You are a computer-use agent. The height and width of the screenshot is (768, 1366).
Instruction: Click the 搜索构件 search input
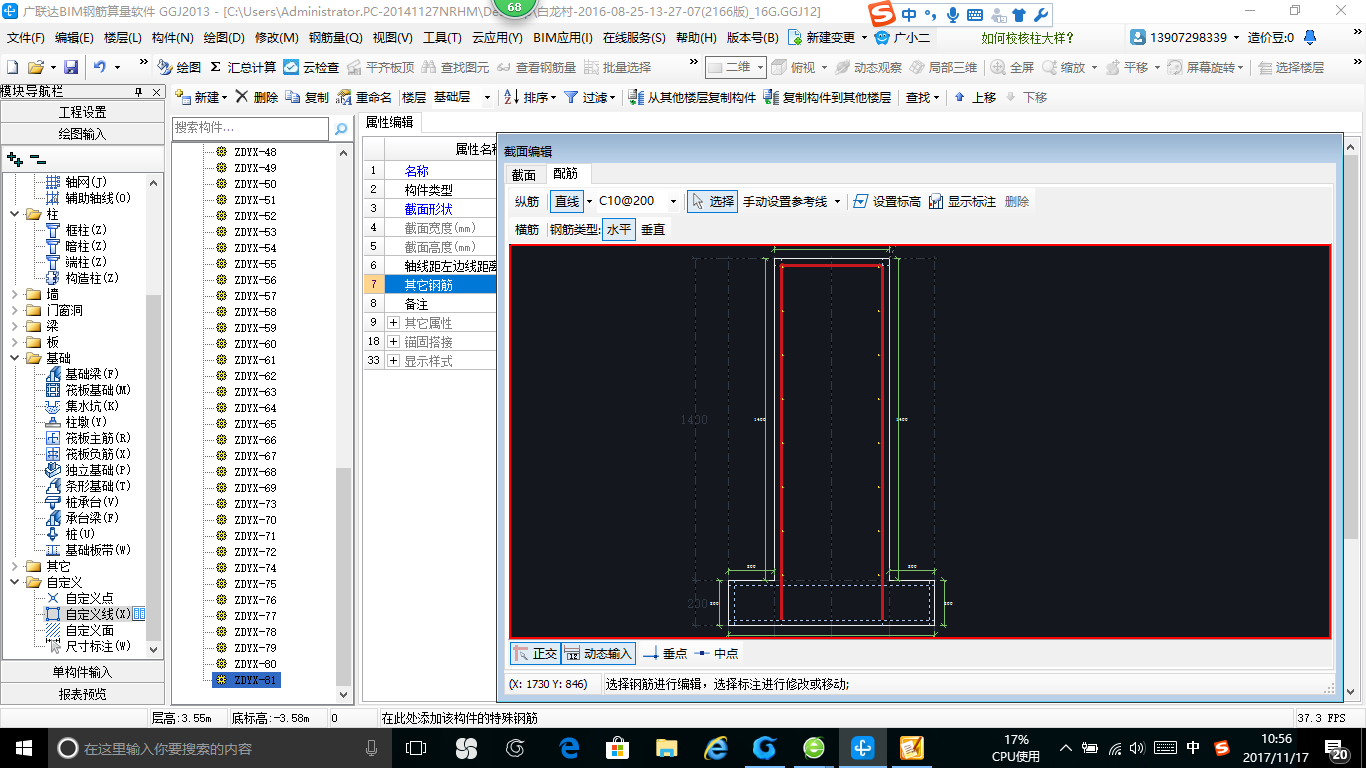tap(250, 128)
